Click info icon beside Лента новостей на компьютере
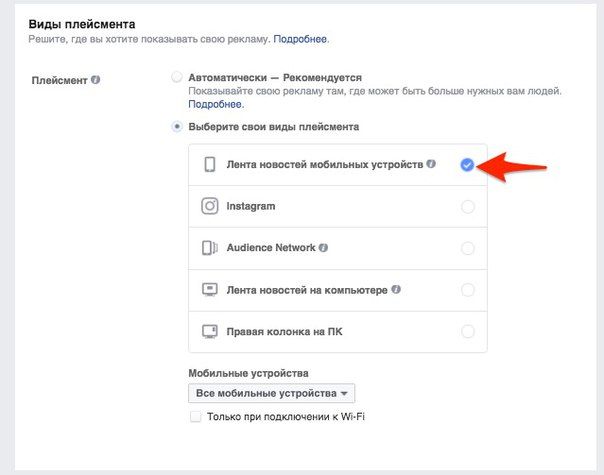The height and width of the screenshot is (475, 604). (x=396, y=289)
